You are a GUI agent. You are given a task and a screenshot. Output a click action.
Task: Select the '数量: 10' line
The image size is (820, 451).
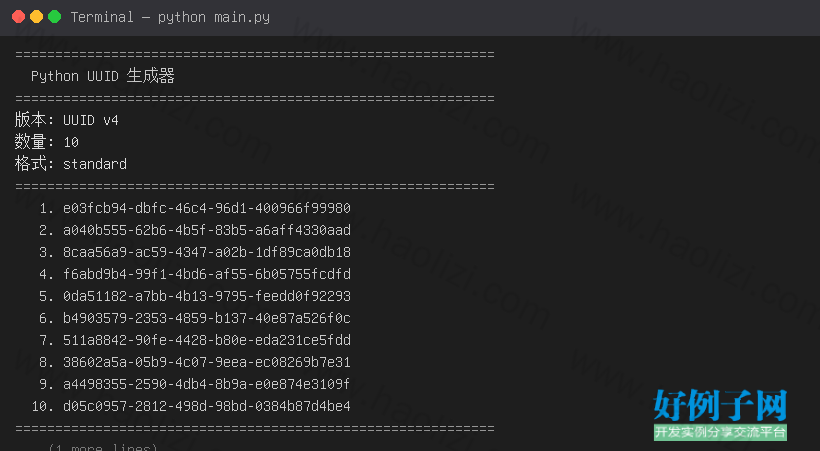[47, 142]
